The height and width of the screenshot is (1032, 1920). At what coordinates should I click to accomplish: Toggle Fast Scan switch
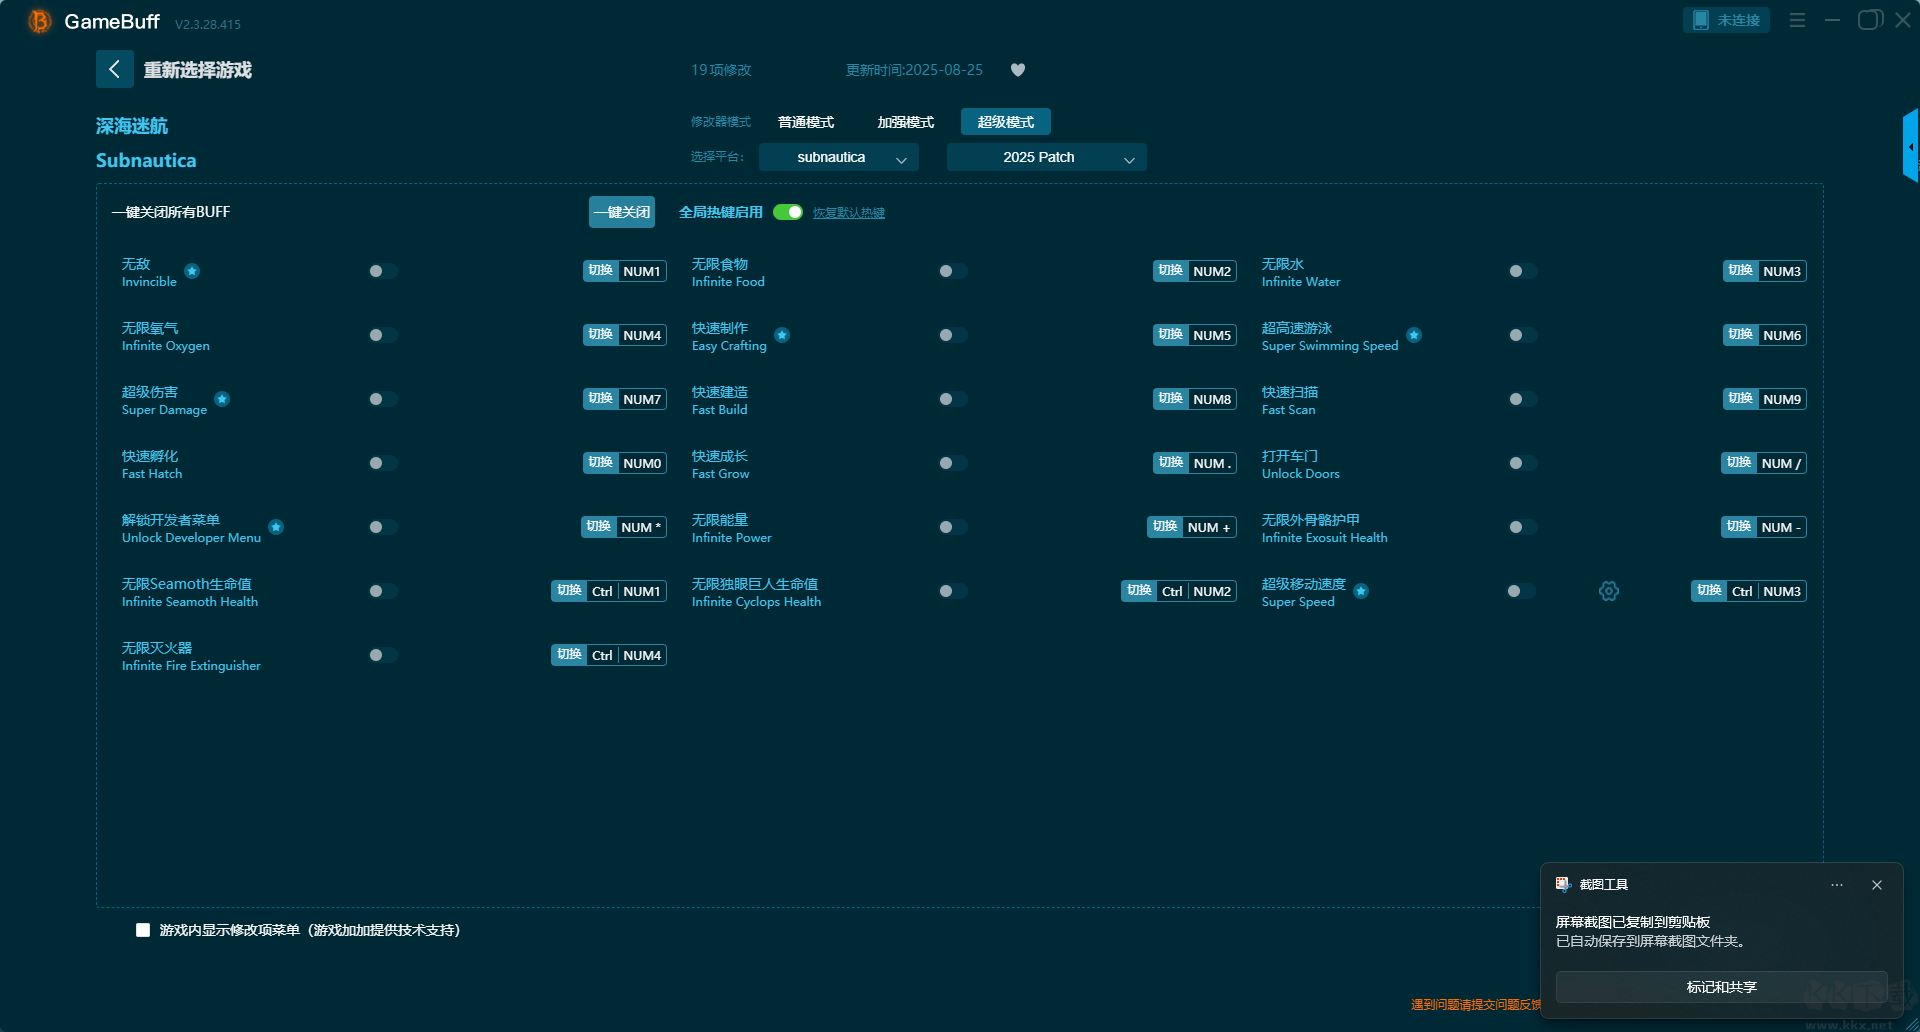click(x=1522, y=399)
